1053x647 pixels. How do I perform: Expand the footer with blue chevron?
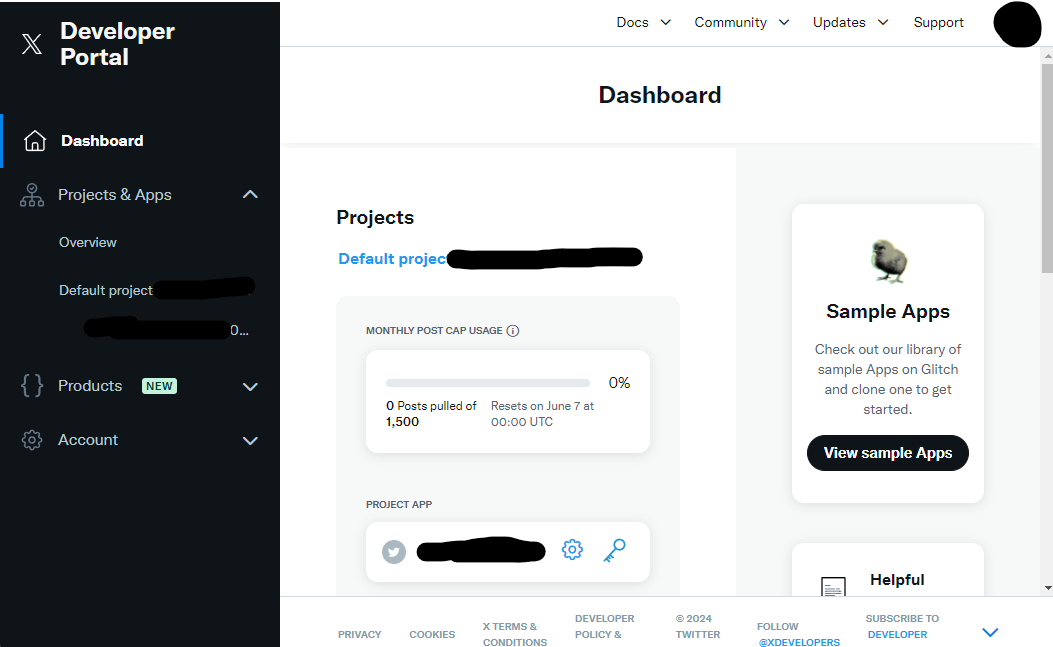990,632
